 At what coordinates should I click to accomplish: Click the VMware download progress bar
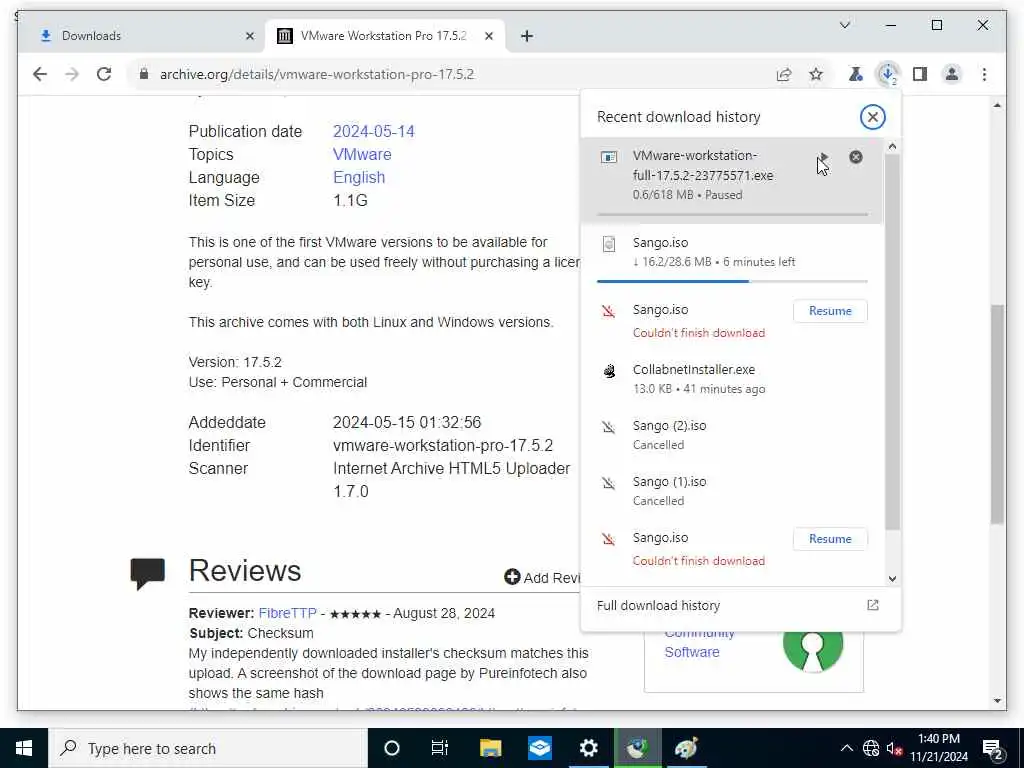point(732,214)
